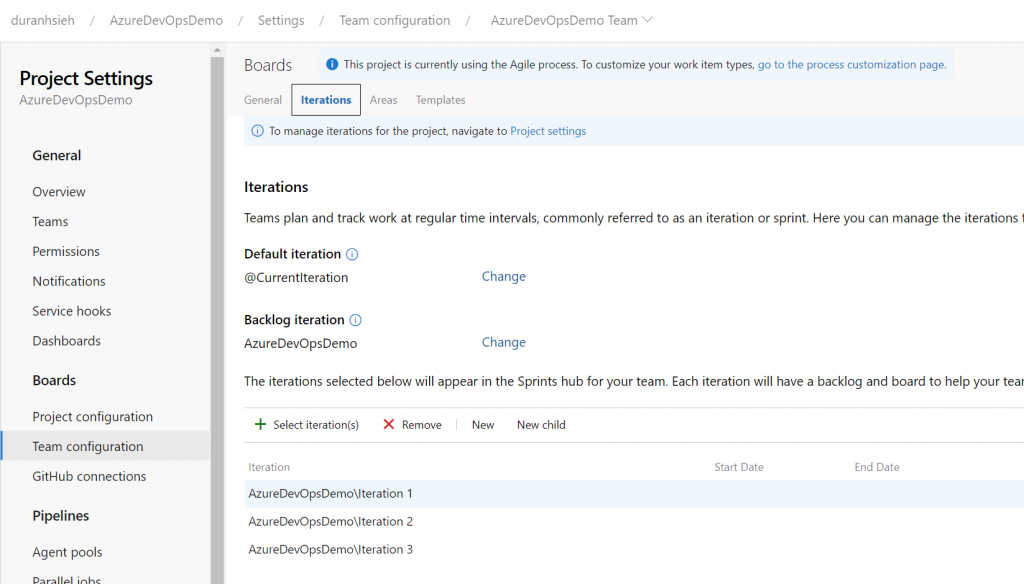
Task: Click Change for Backlog iteration
Action: click(x=503, y=343)
